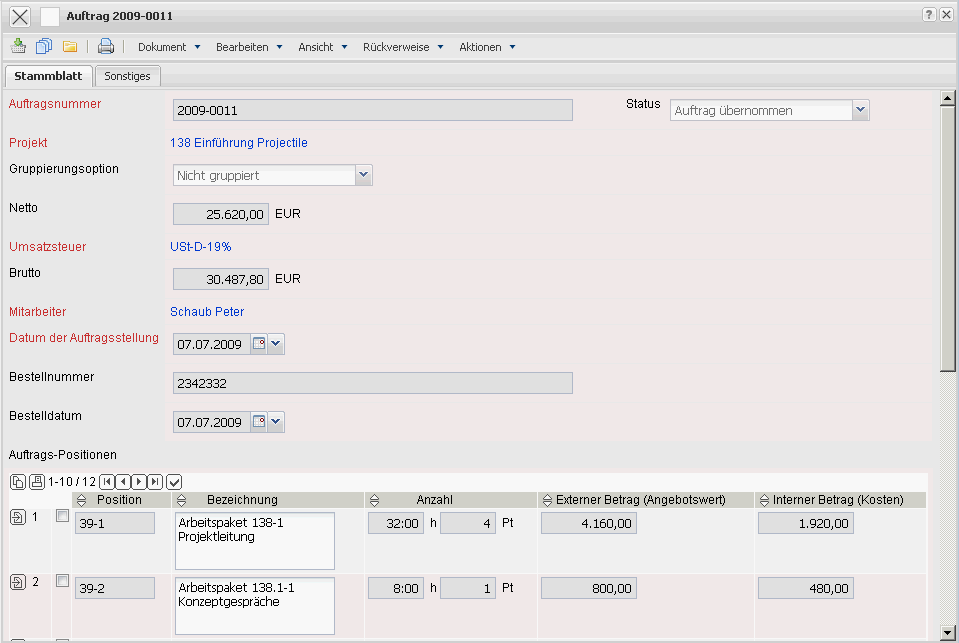The height and width of the screenshot is (643, 959).
Task: Switch to the Sonstiges tab
Action: click(128, 76)
